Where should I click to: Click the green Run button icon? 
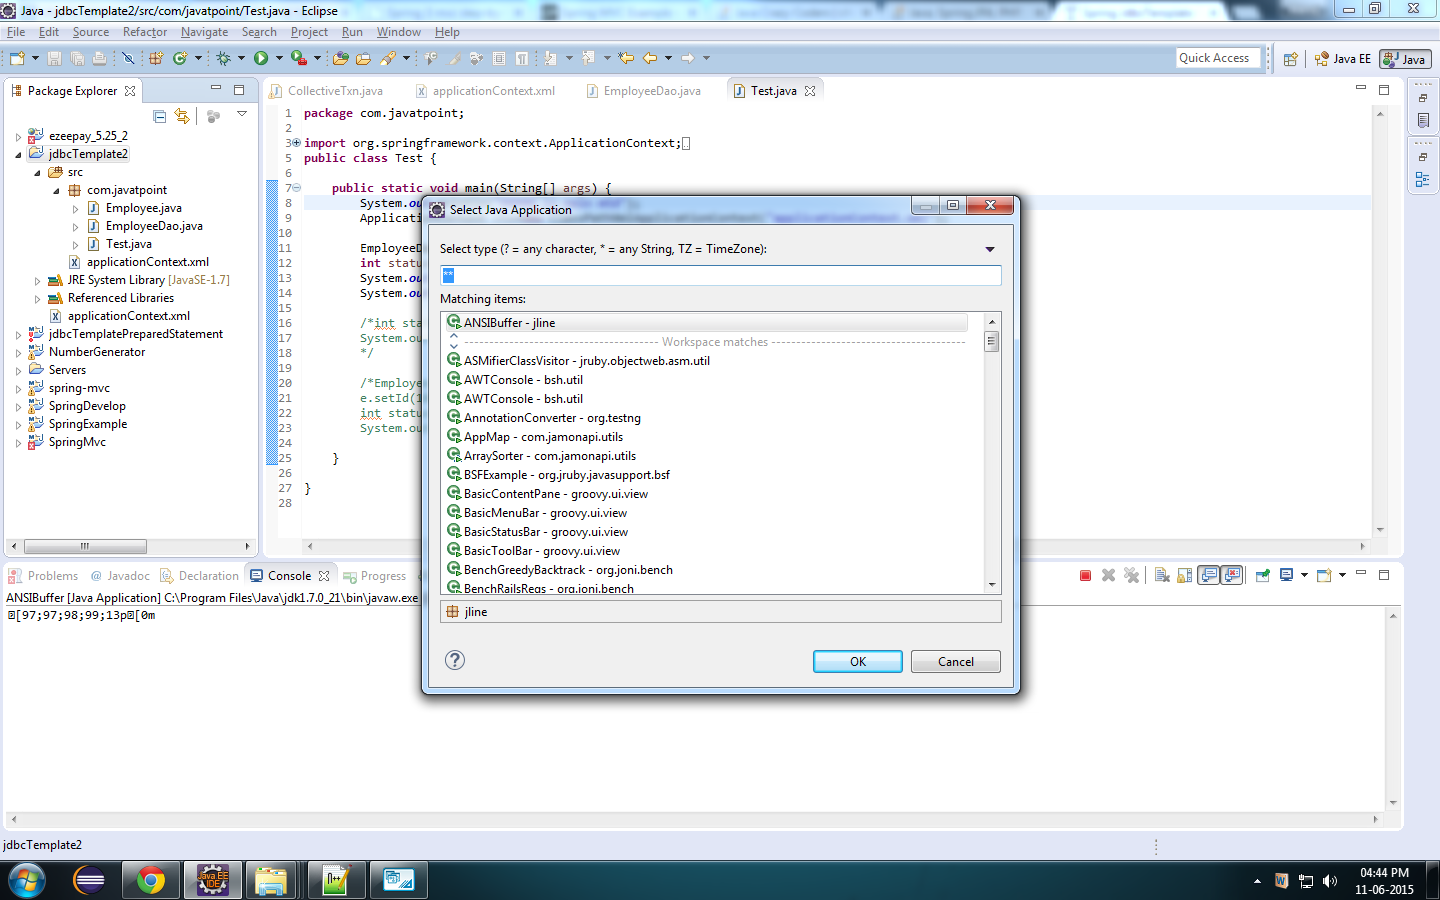tap(261, 58)
